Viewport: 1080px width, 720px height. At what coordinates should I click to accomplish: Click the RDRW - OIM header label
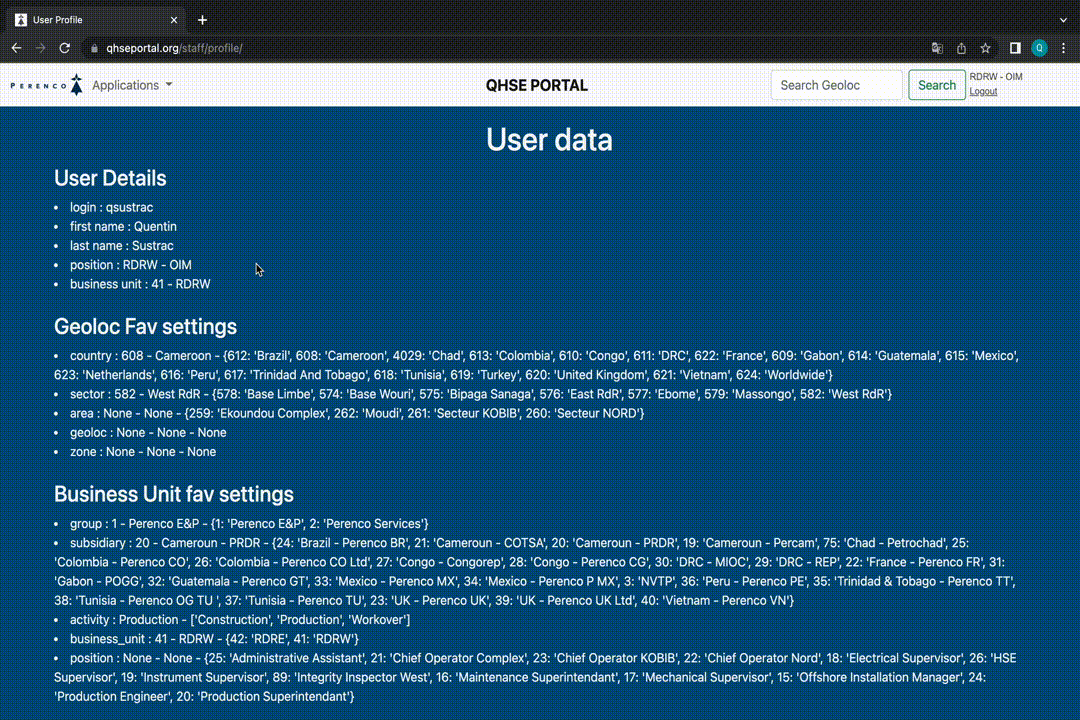[995, 76]
